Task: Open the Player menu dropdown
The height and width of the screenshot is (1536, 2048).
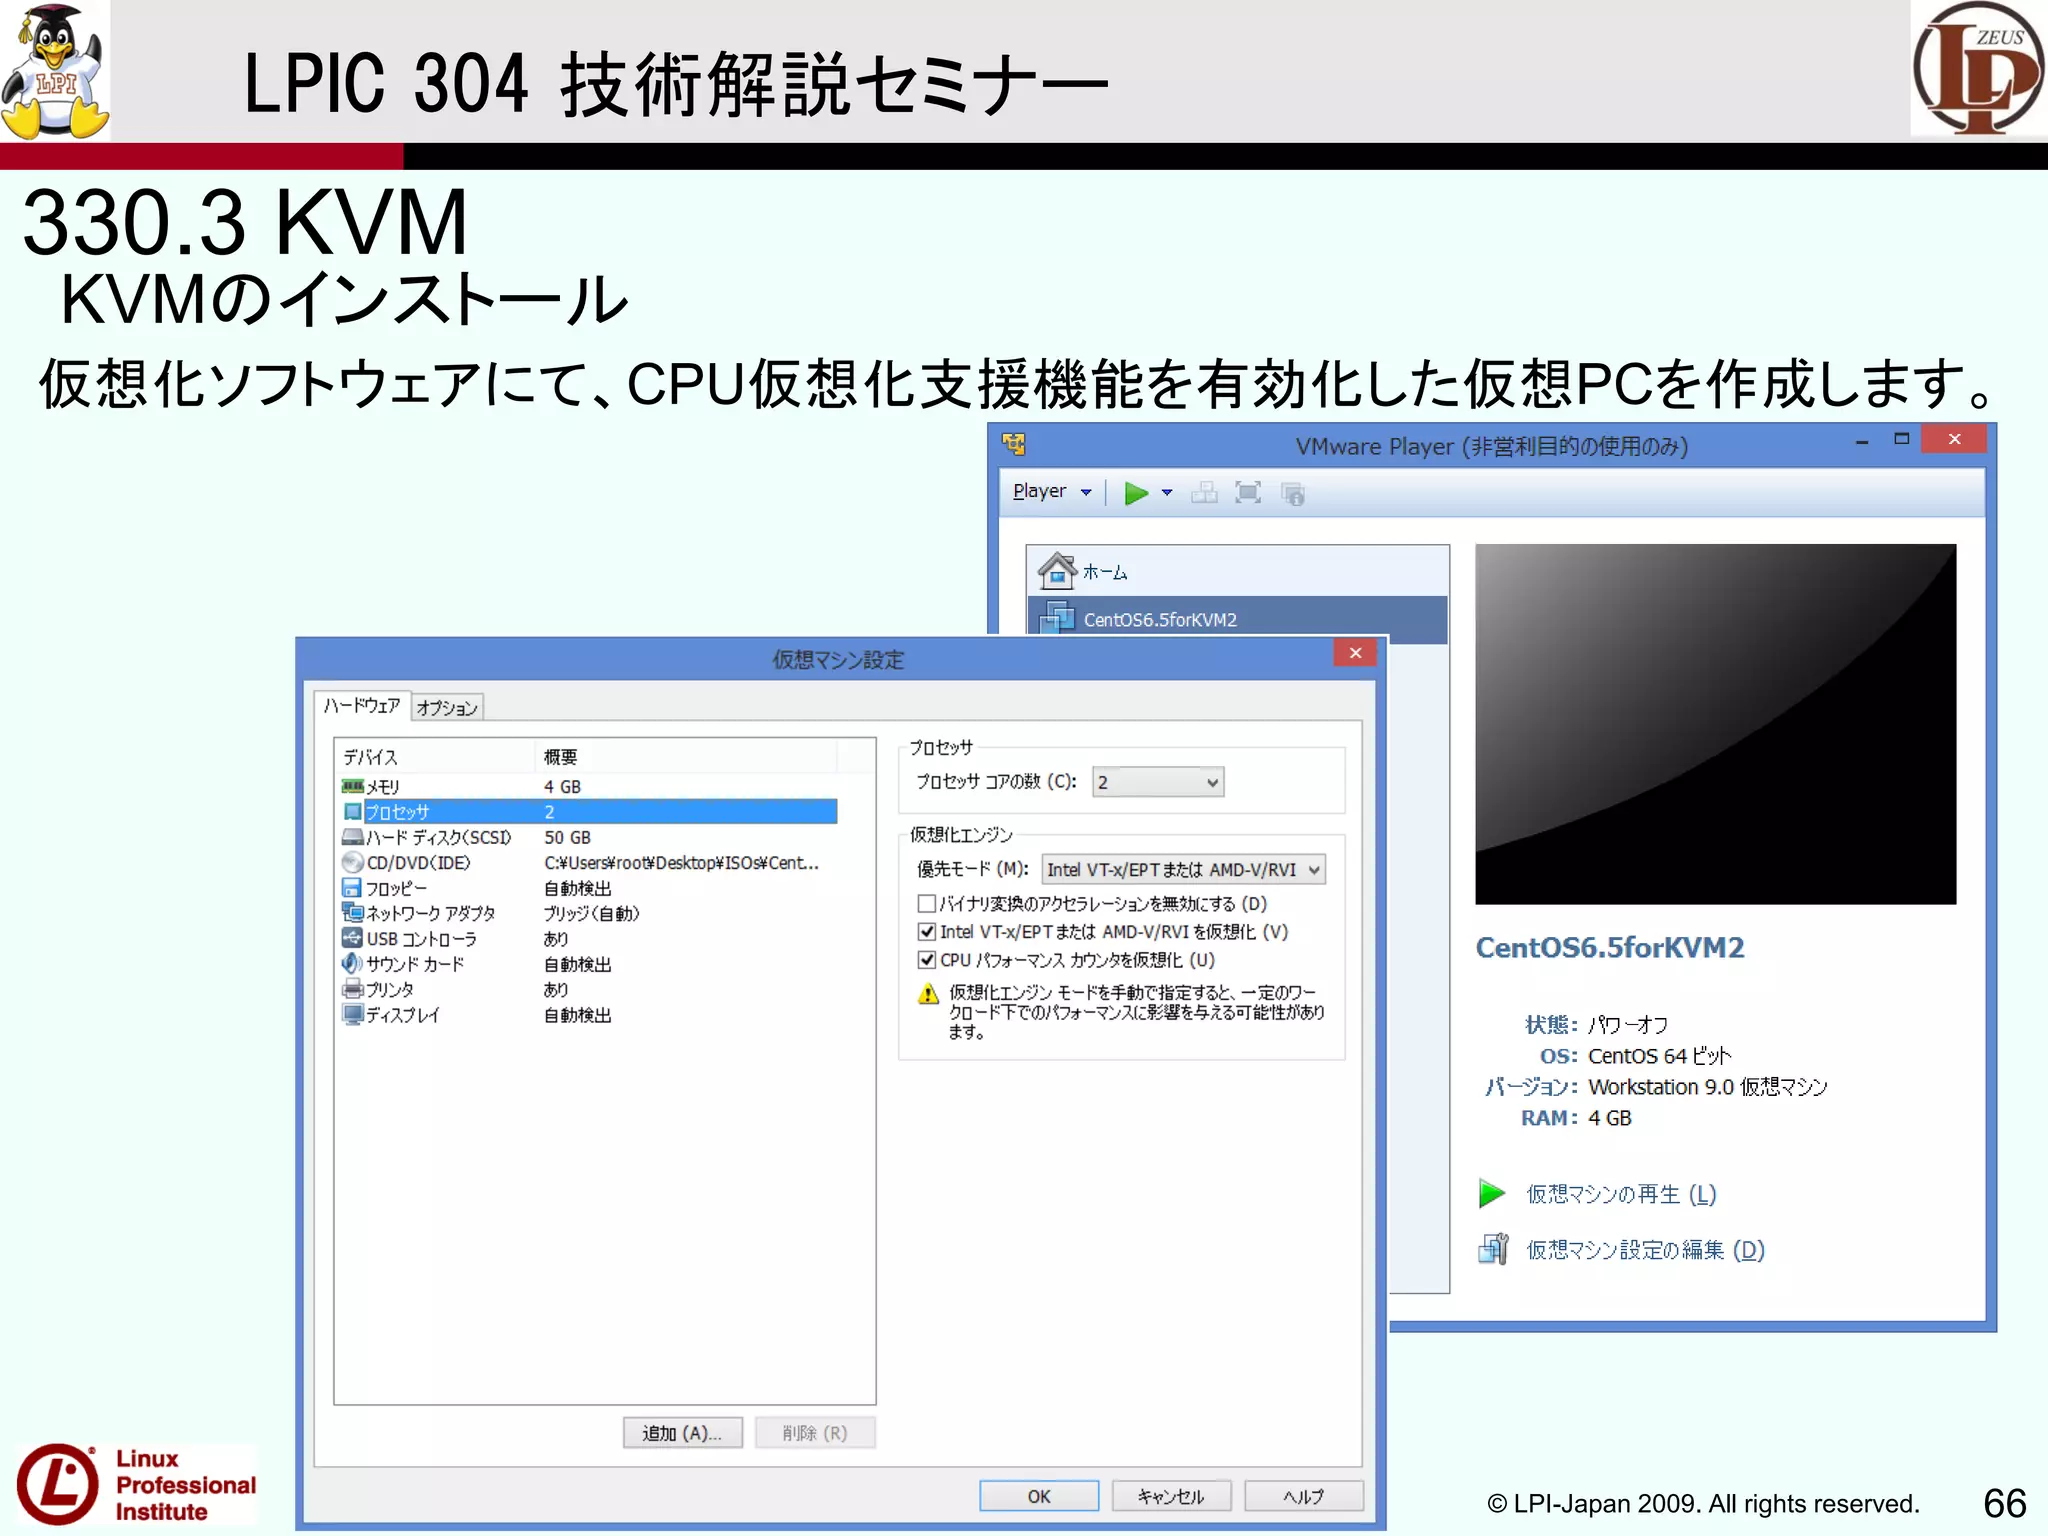Action: pos(1051,492)
